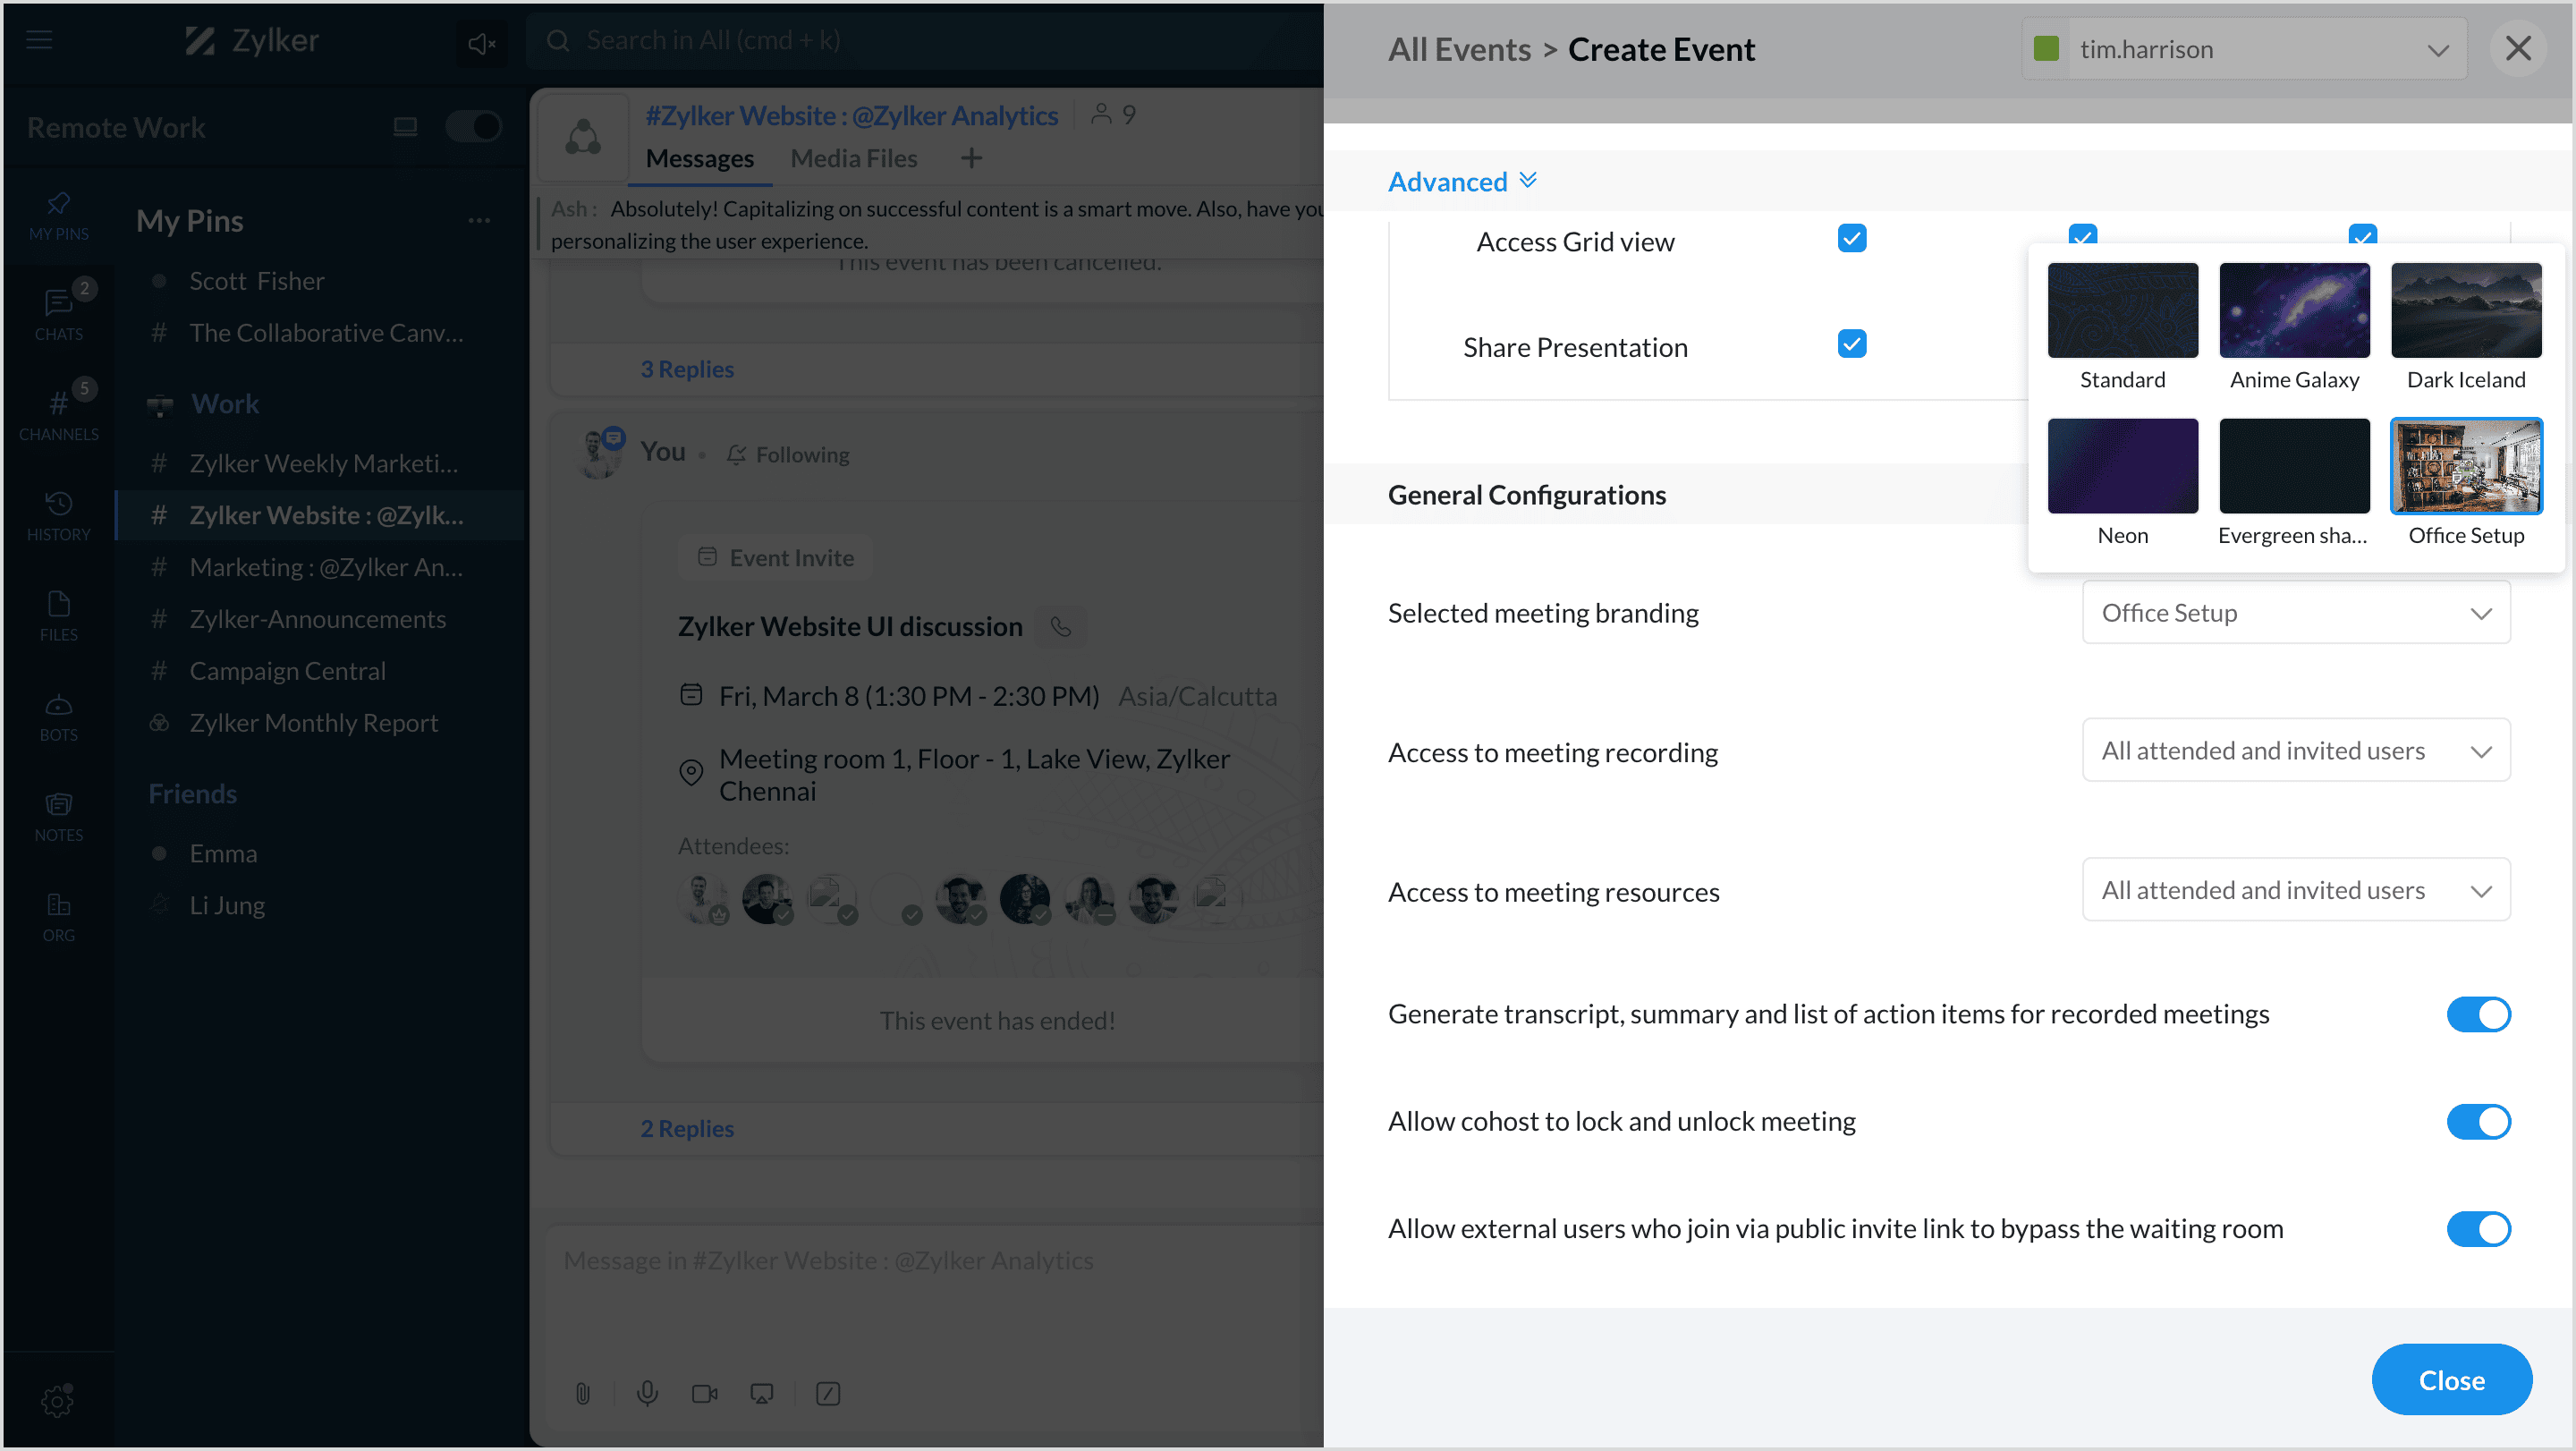Open Zylker-Announcements channel
This screenshot has height=1451, width=2576.
(x=320, y=620)
